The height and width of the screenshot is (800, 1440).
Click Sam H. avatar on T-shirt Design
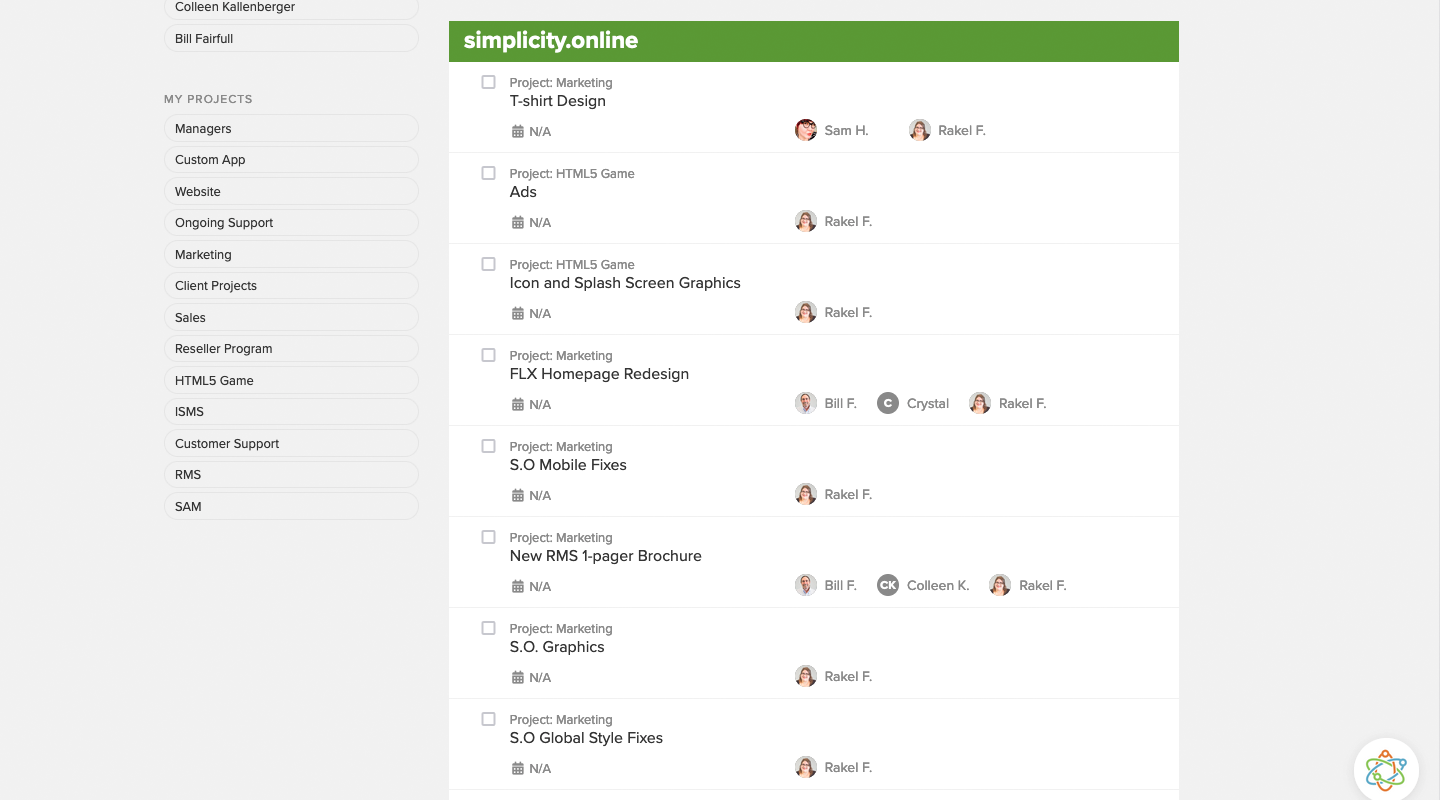coord(806,130)
